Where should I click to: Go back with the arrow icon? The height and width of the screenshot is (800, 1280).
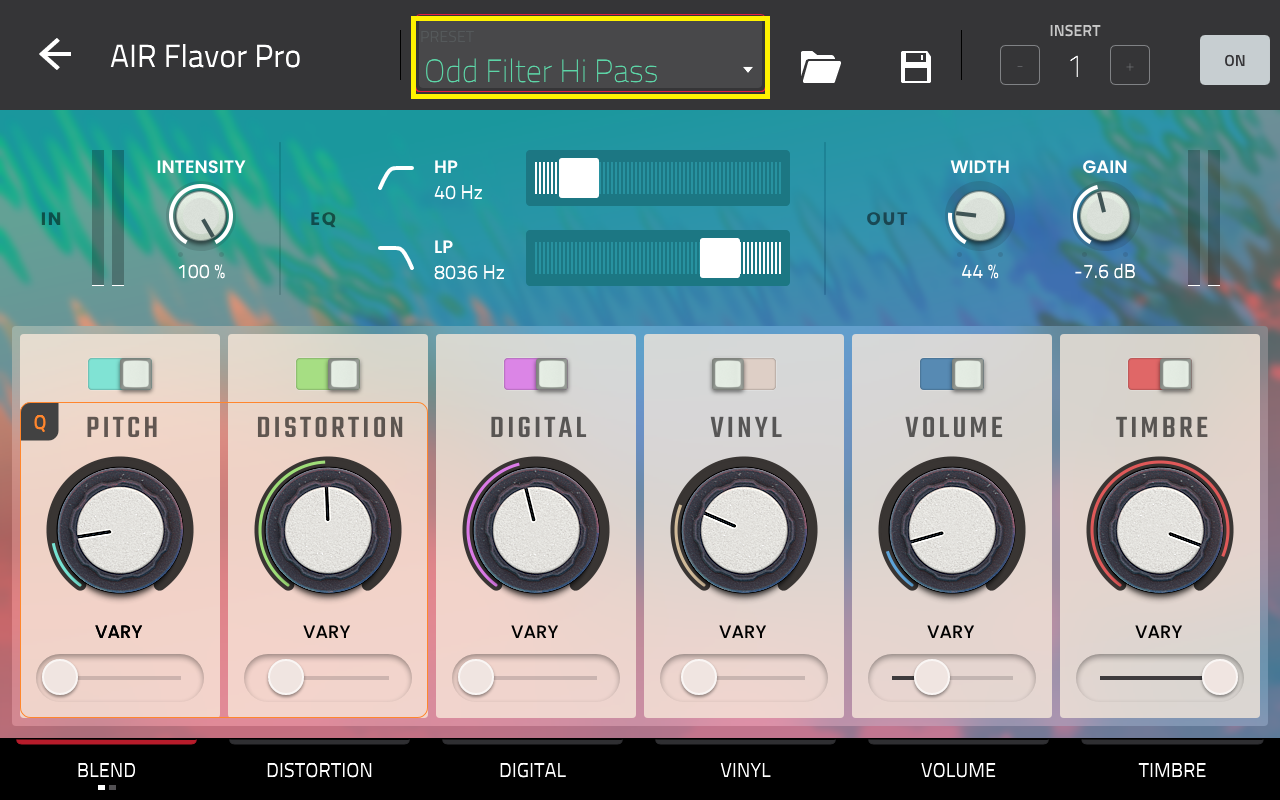point(55,55)
